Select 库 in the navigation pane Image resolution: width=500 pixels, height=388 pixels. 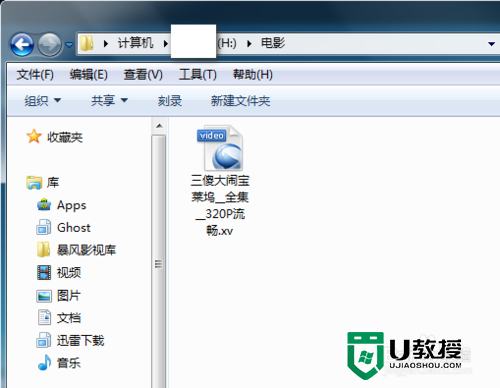coord(53,182)
